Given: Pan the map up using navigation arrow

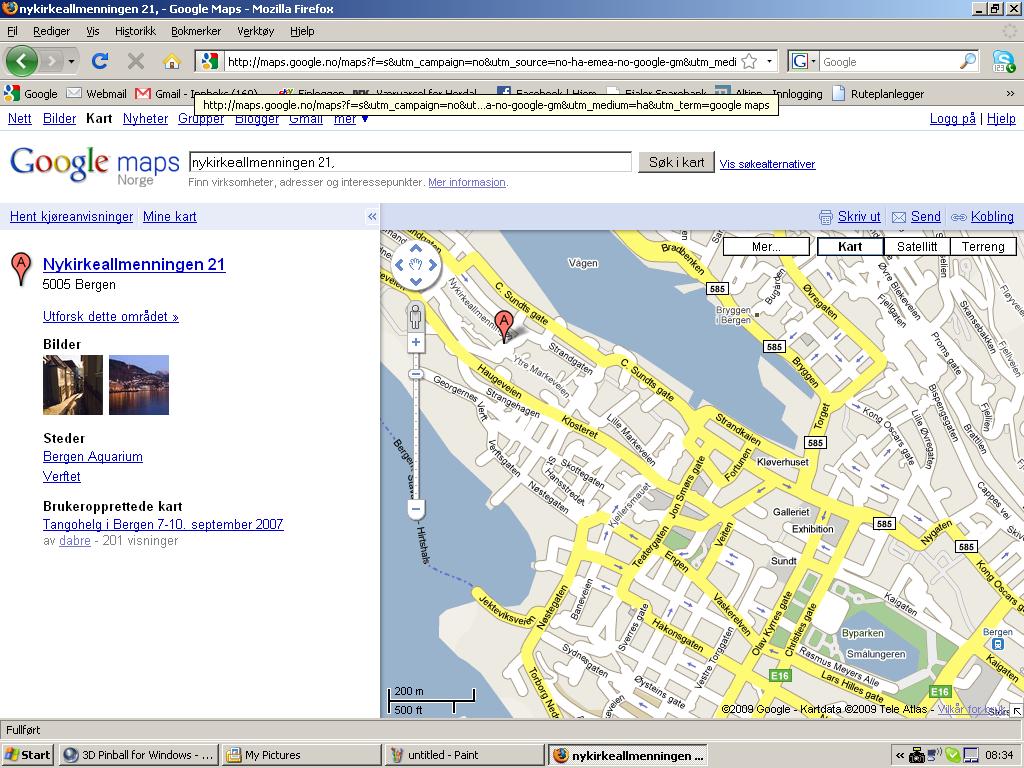Looking at the screenshot, I should tap(416, 249).
